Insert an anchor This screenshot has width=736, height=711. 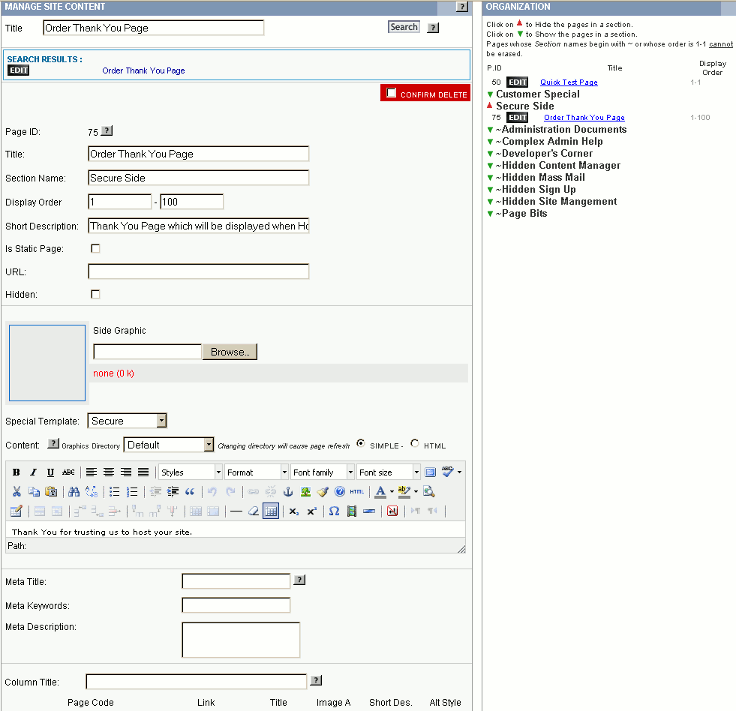(288, 491)
